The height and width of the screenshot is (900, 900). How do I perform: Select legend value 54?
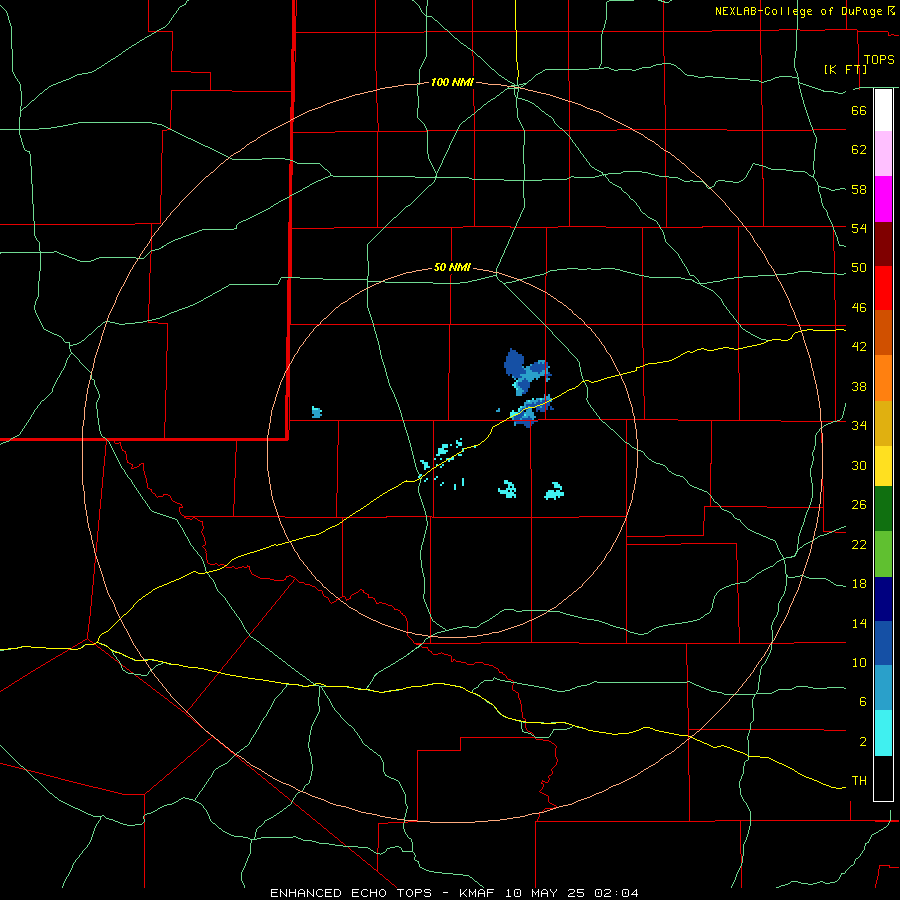(859, 228)
